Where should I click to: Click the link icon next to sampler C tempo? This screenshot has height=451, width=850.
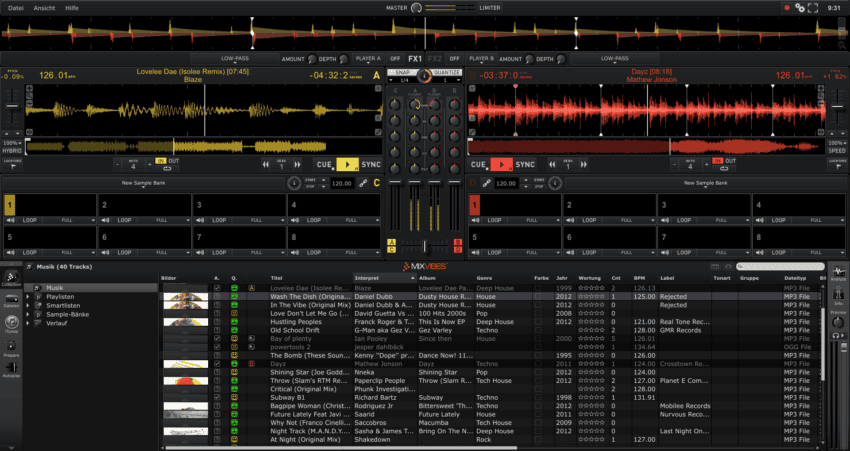coord(363,184)
